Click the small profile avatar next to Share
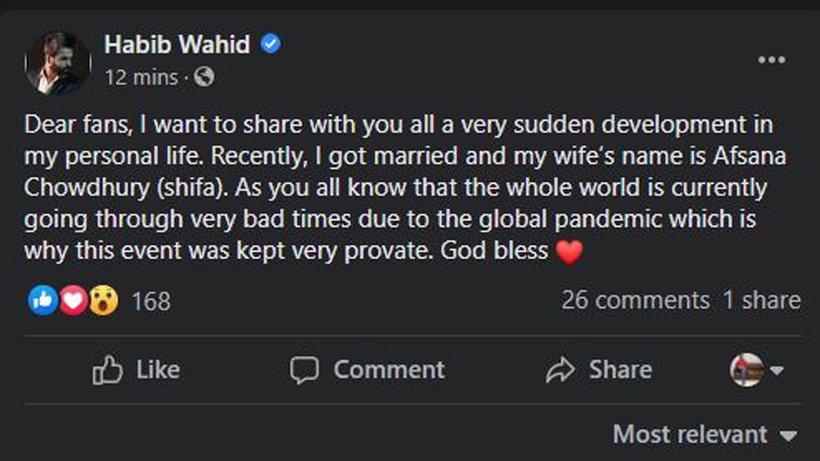This screenshot has height=461, width=820. [746, 370]
